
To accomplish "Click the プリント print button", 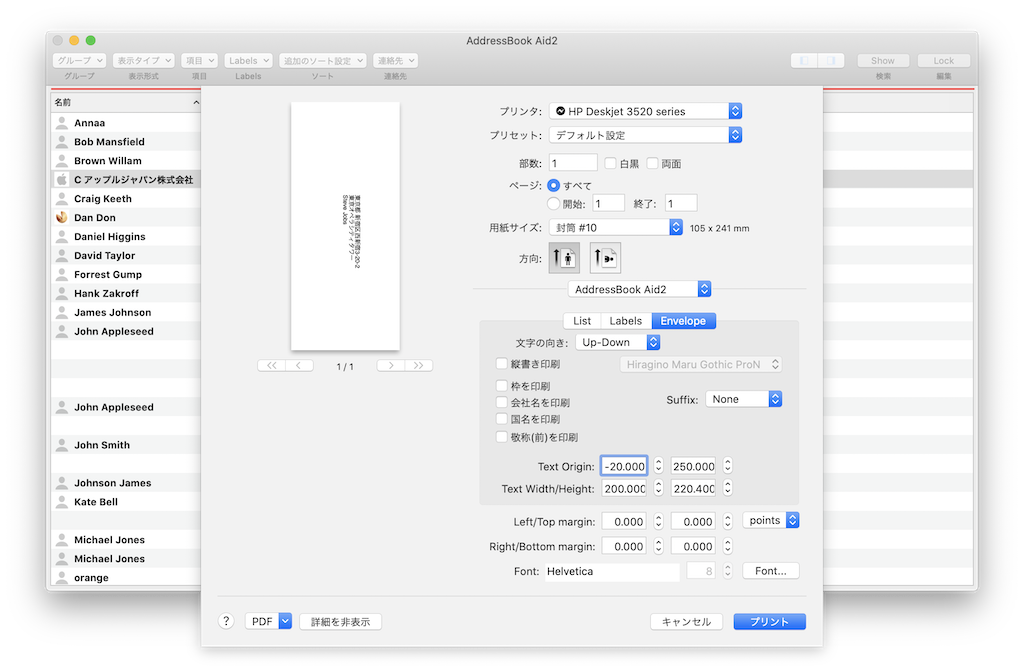I will click(x=769, y=622).
